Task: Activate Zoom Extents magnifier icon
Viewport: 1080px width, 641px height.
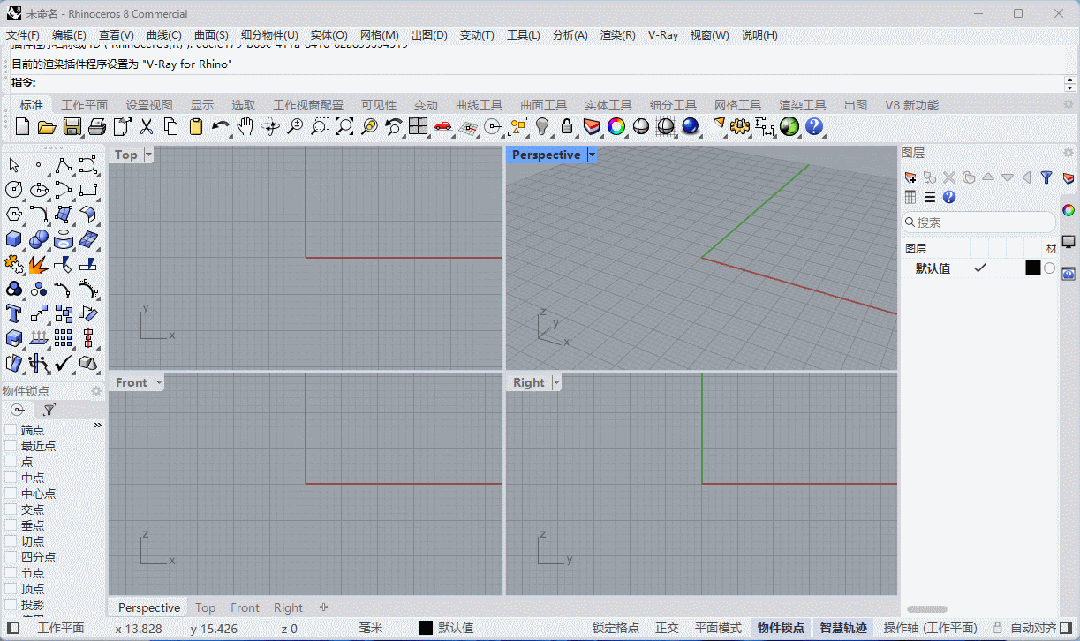Action: [344, 127]
